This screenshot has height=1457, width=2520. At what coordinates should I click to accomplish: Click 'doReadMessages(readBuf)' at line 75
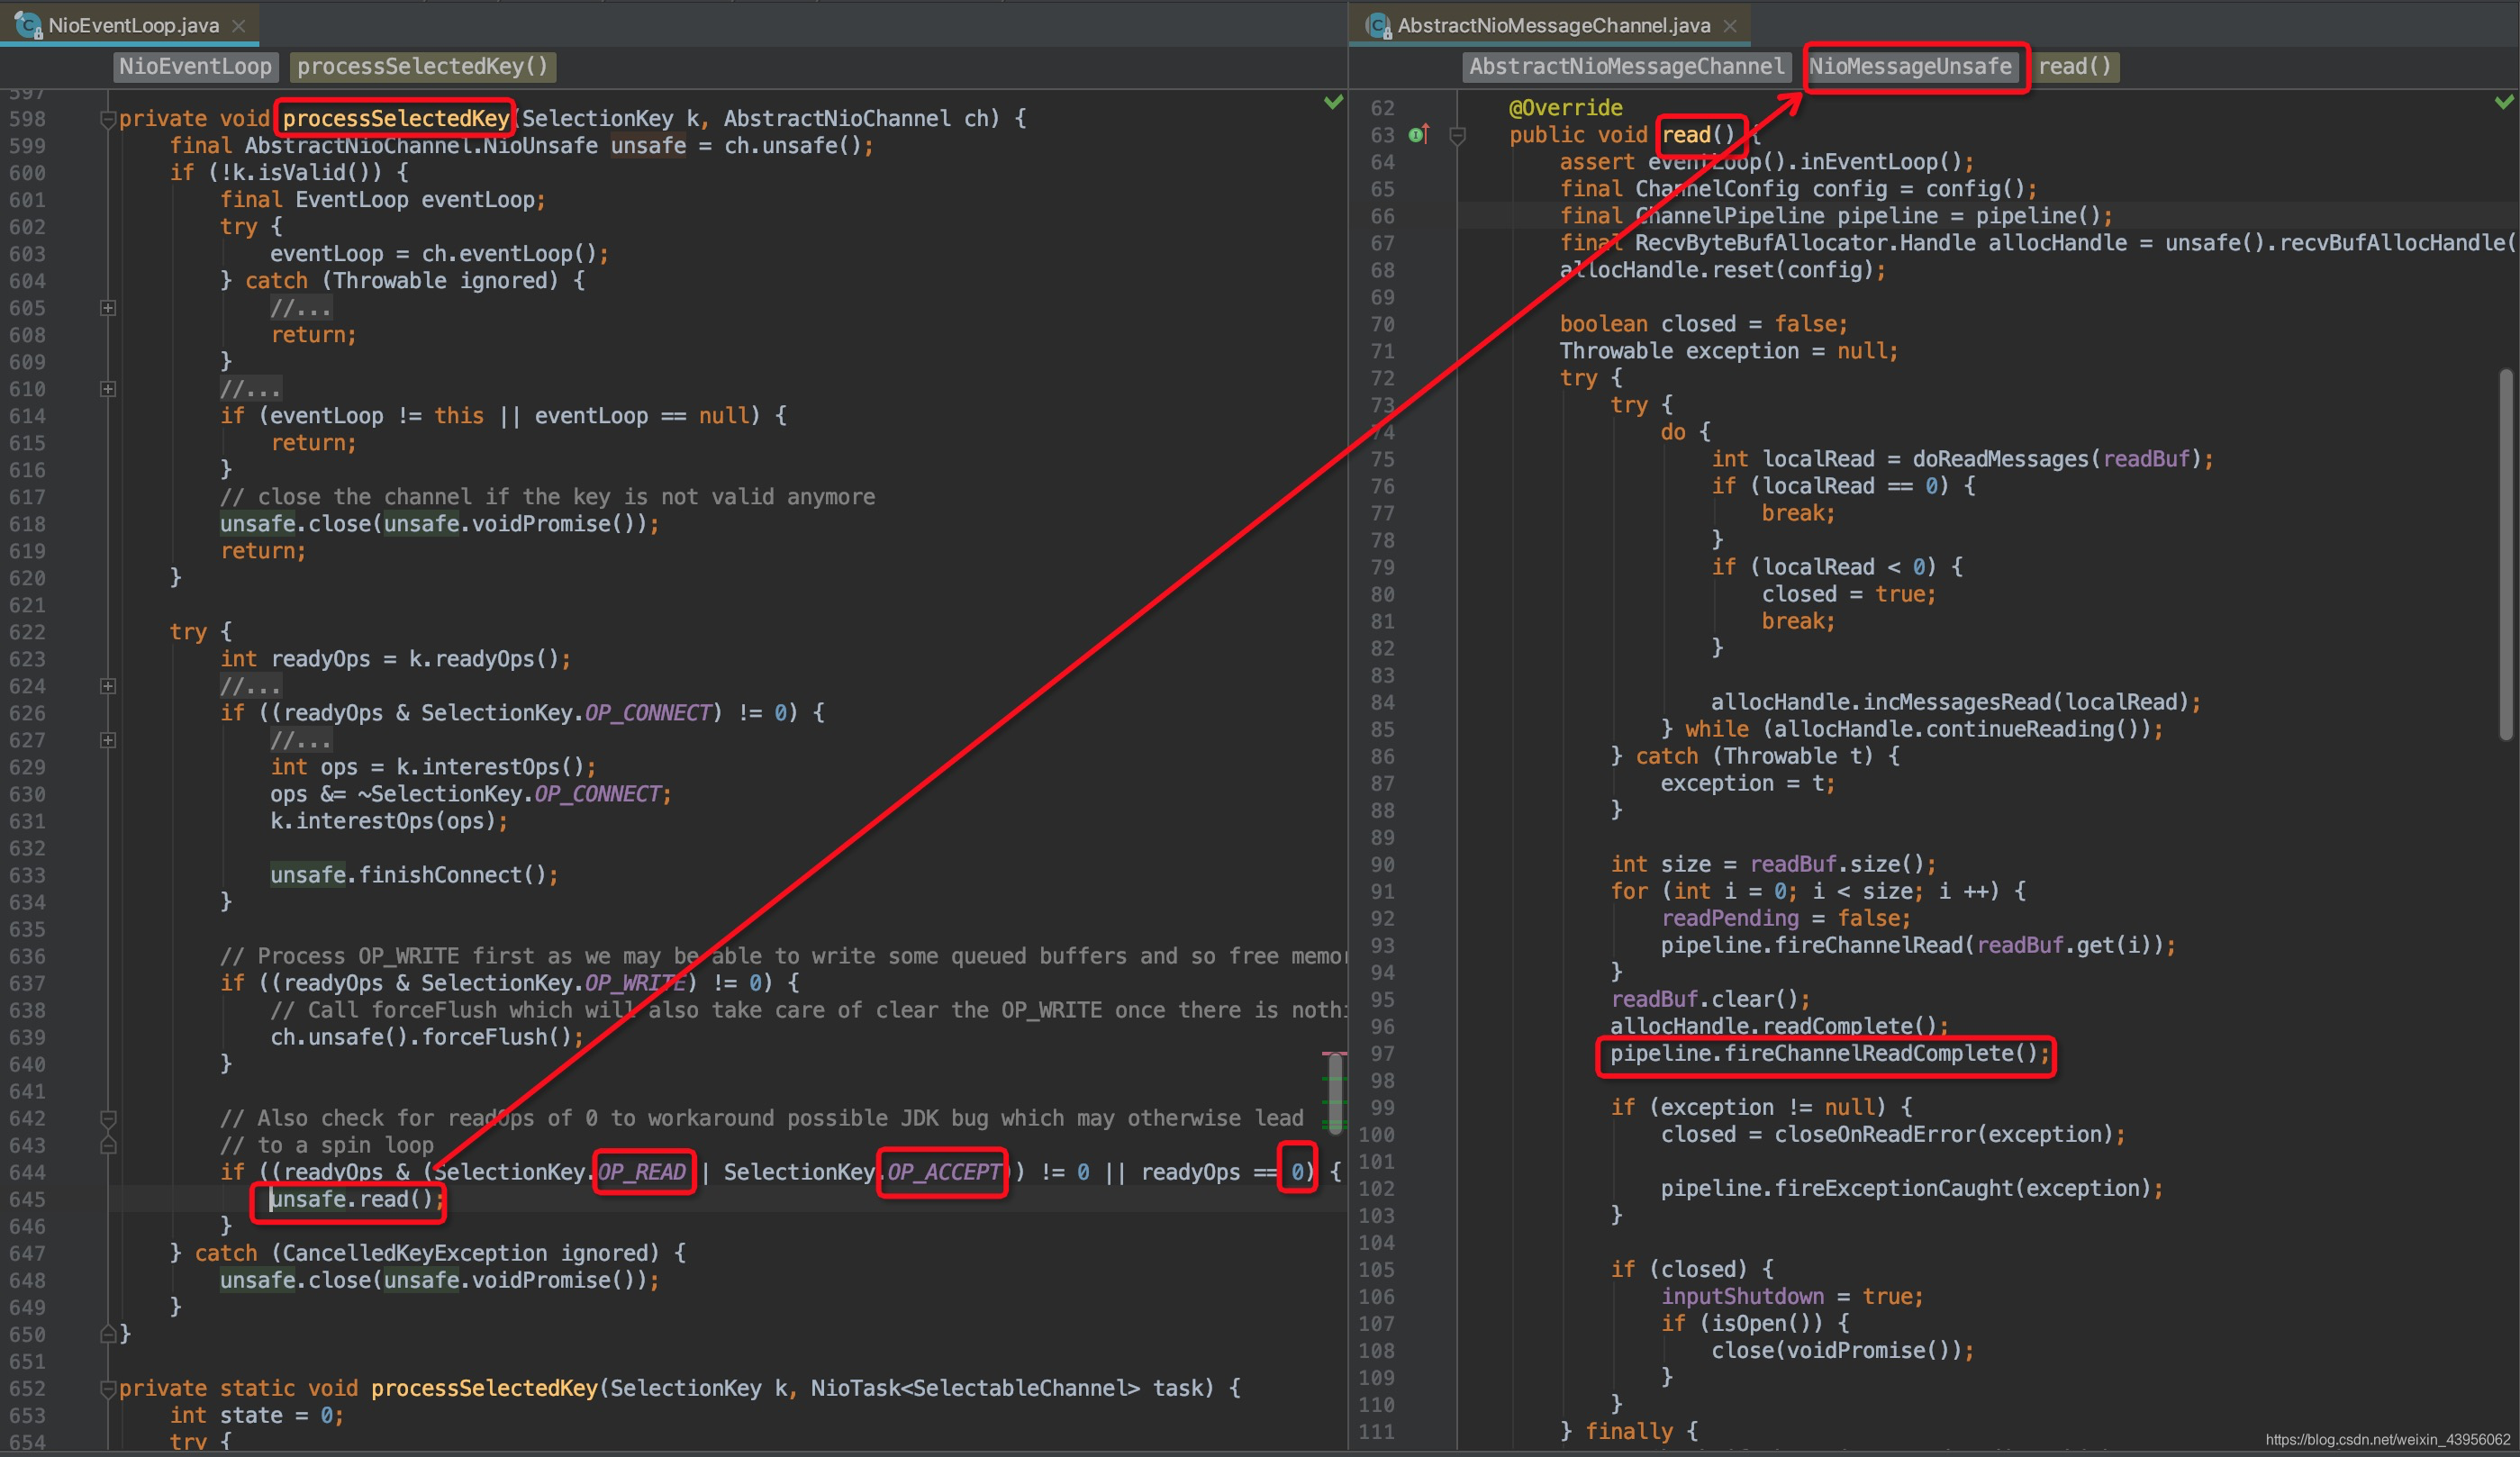(x=2056, y=459)
